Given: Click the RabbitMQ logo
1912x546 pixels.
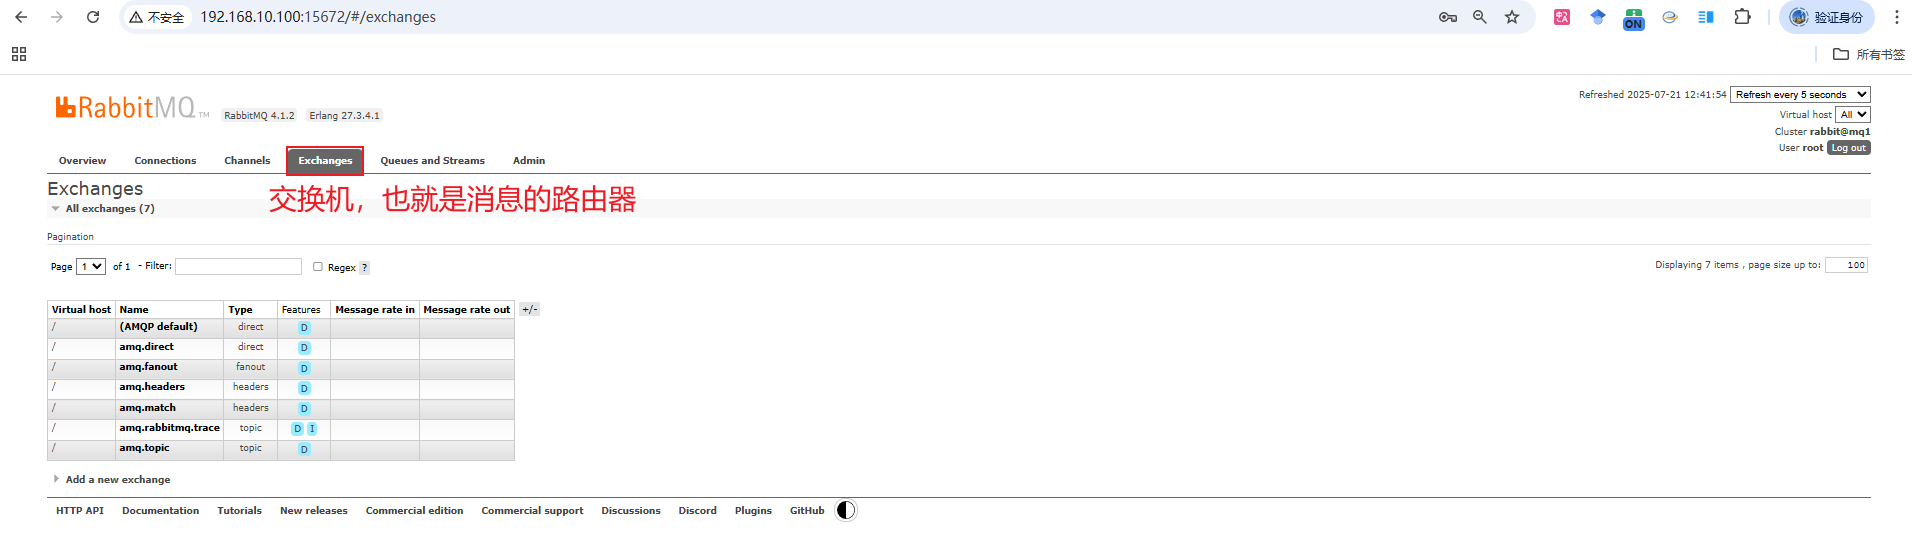Looking at the screenshot, I should coord(132,107).
